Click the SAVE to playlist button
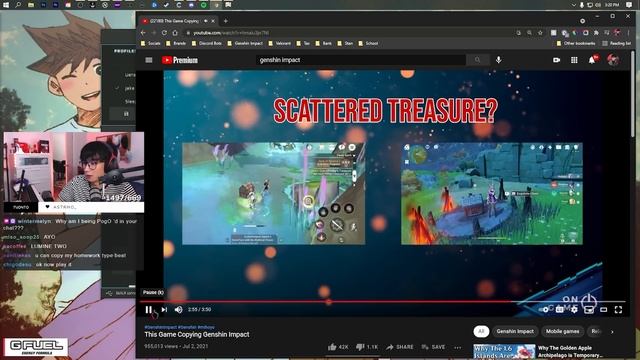640x360 pixels. 433,347
